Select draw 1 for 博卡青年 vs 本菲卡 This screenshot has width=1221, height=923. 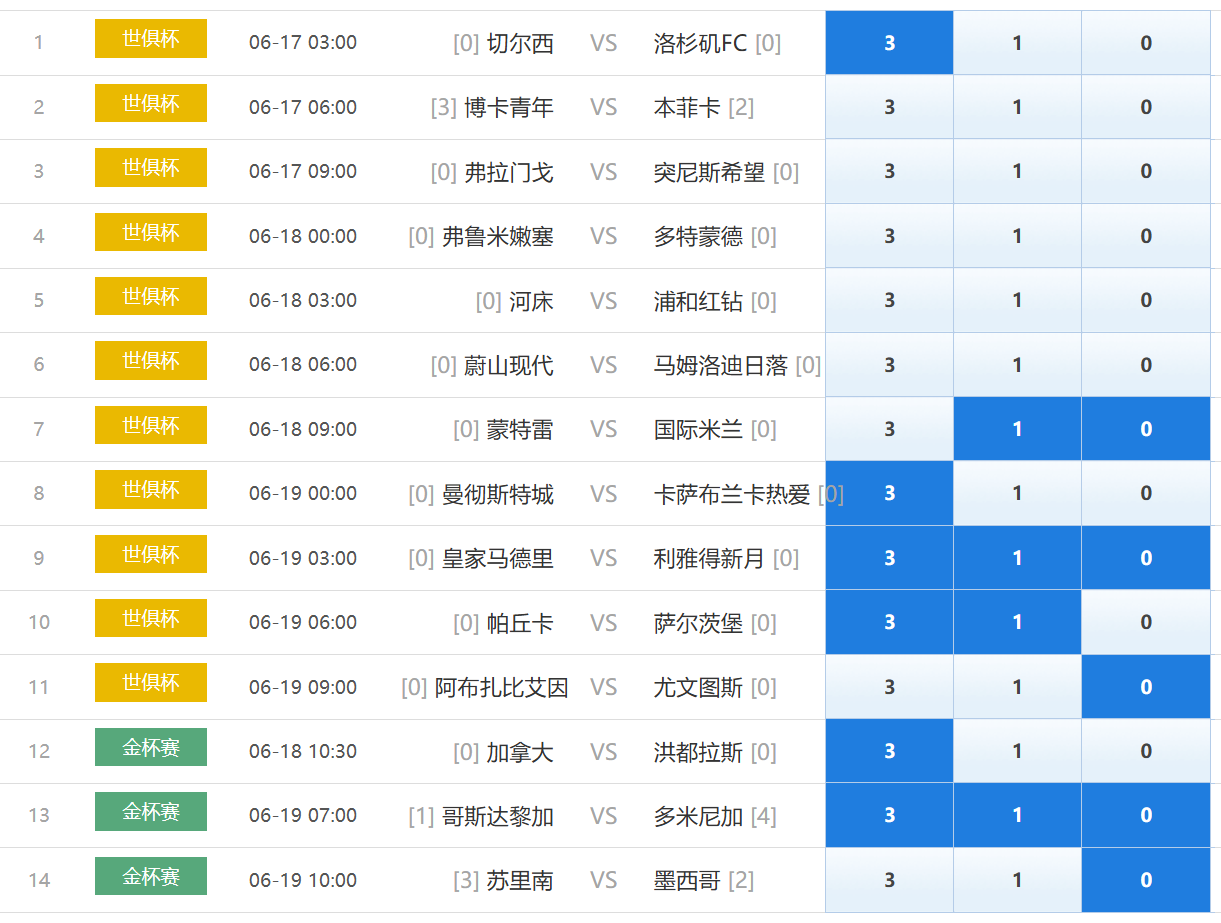tap(1017, 107)
